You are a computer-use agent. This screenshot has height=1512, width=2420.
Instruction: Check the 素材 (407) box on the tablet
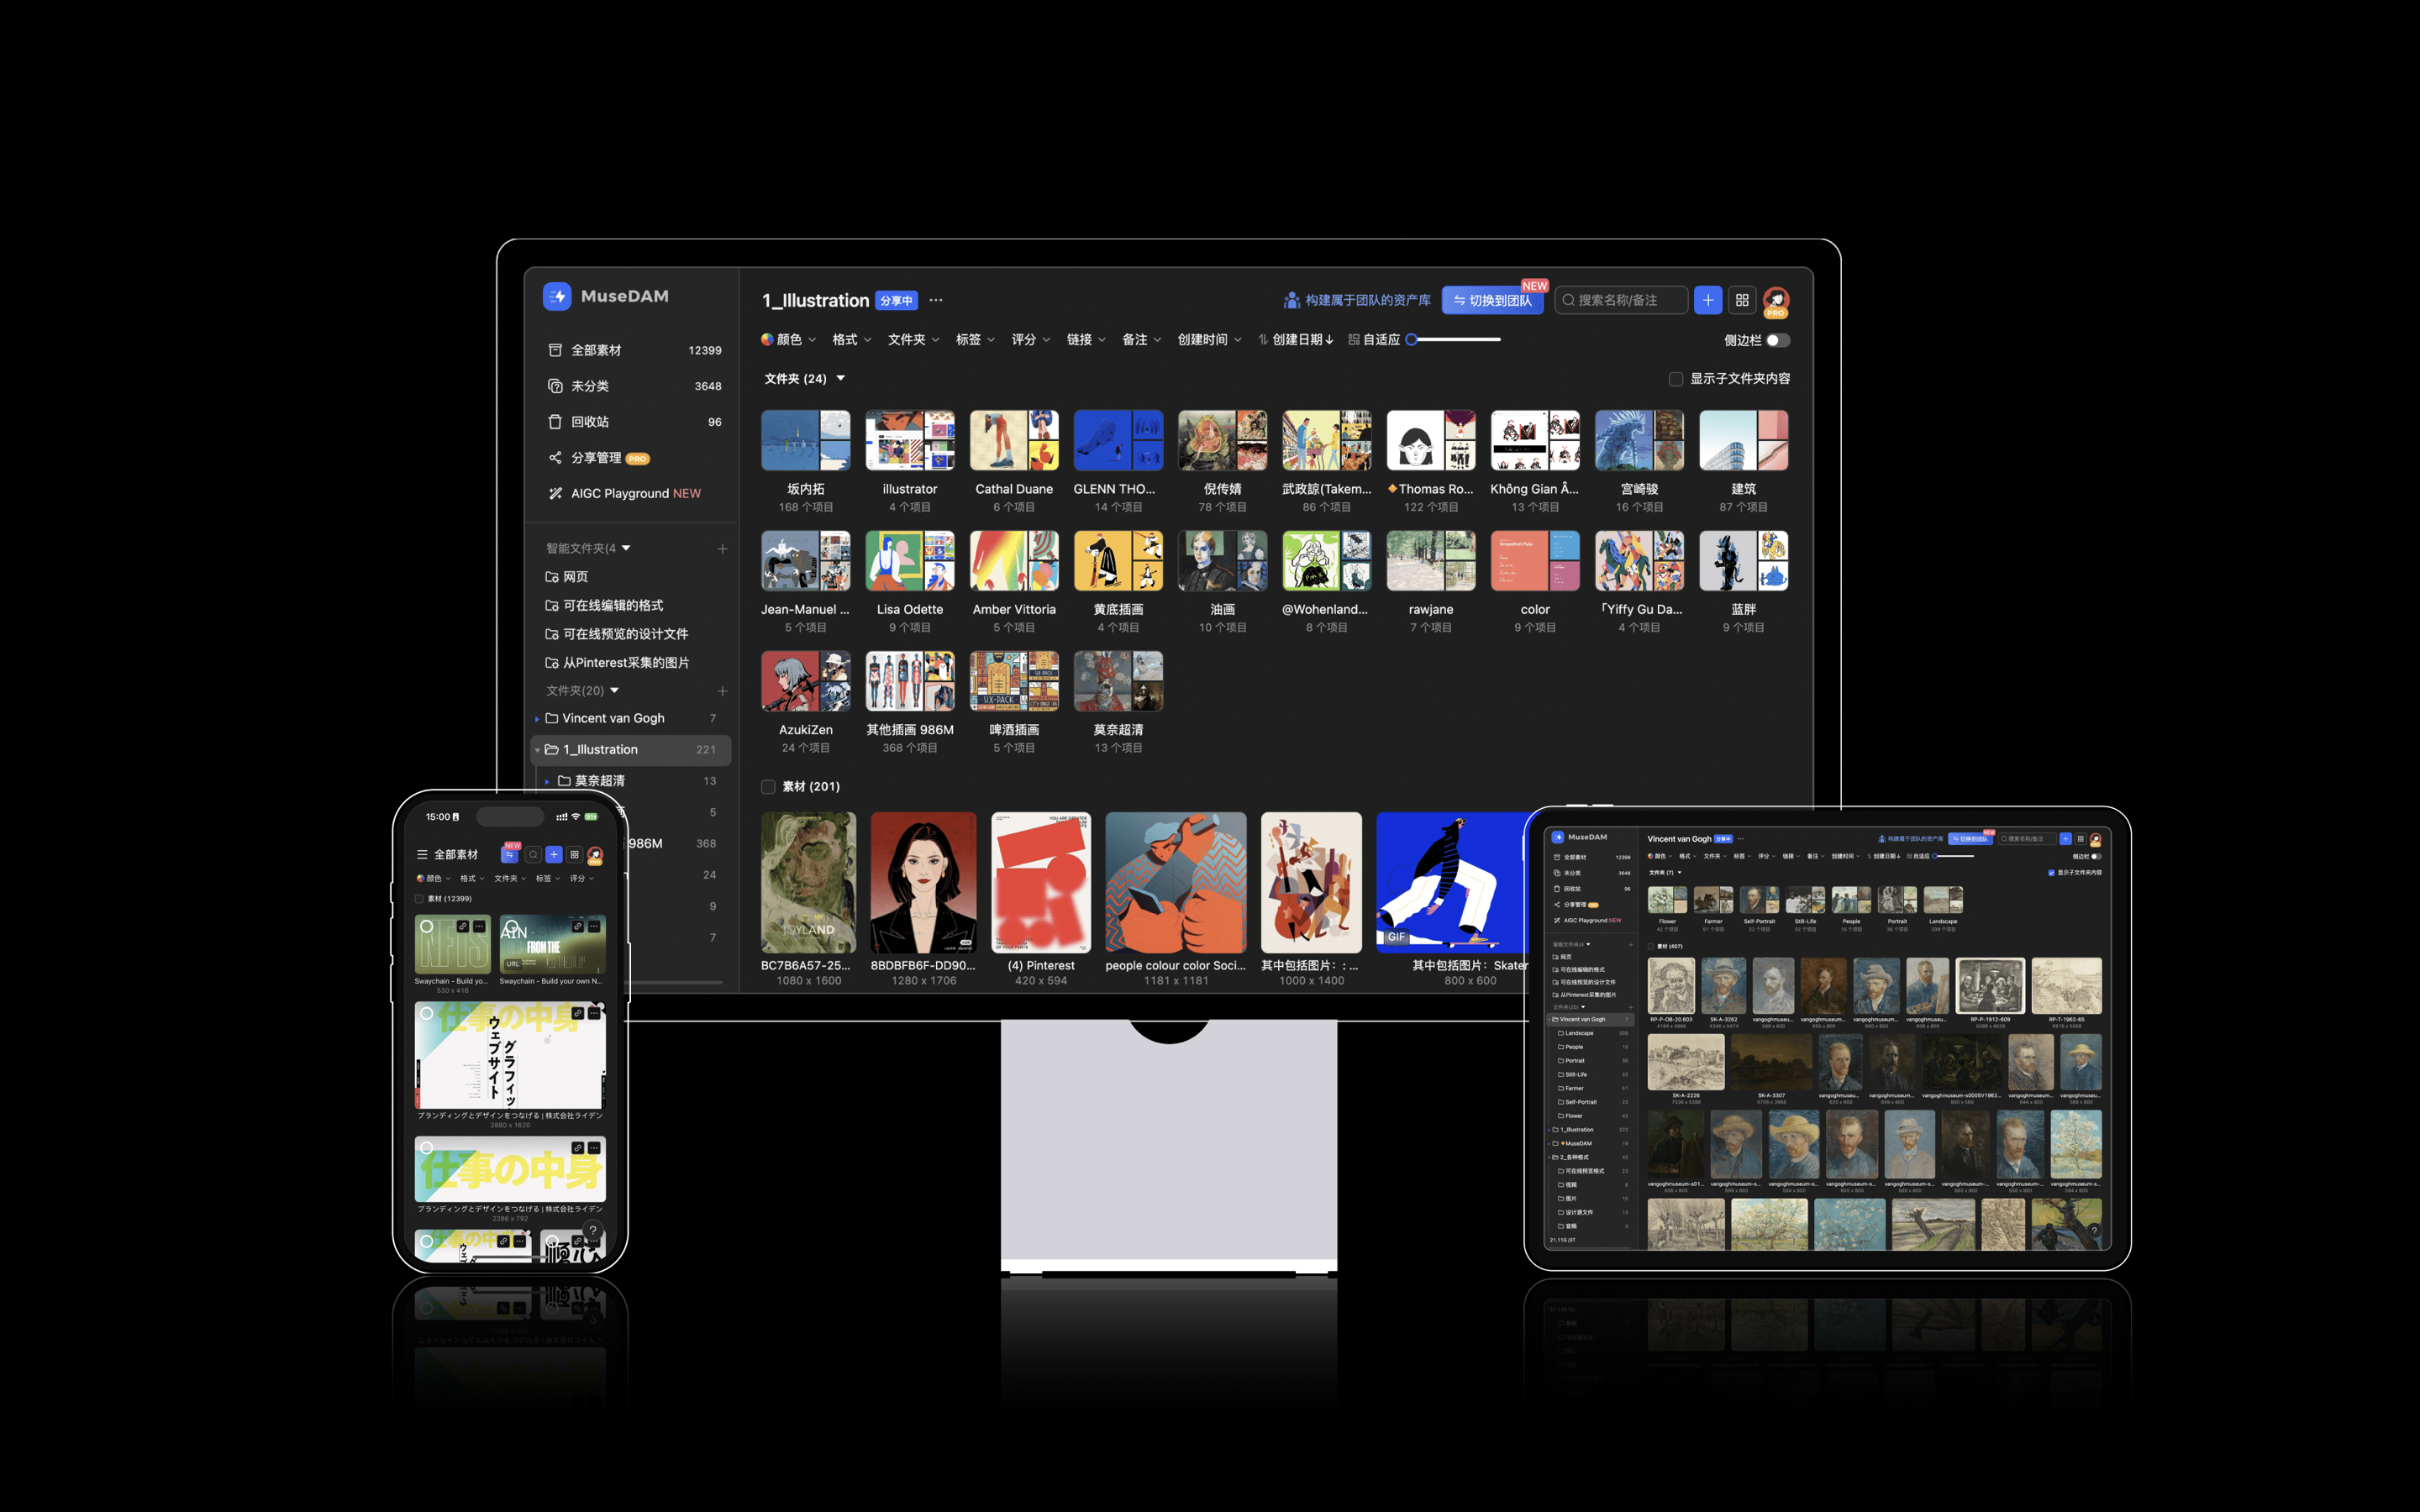point(1651,946)
